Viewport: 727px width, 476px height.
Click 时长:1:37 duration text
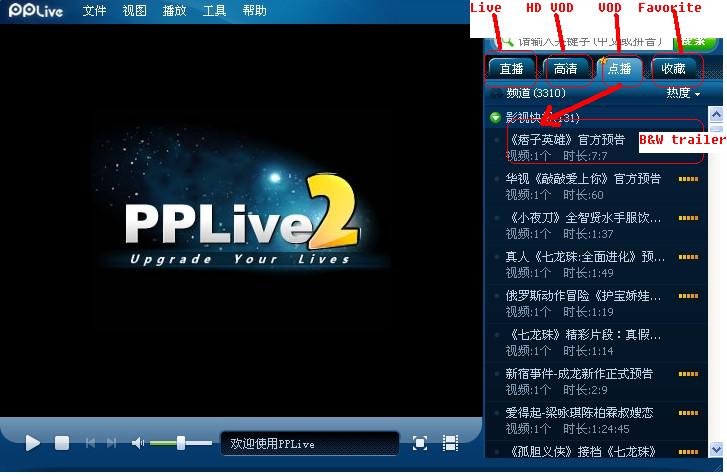pos(588,234)
